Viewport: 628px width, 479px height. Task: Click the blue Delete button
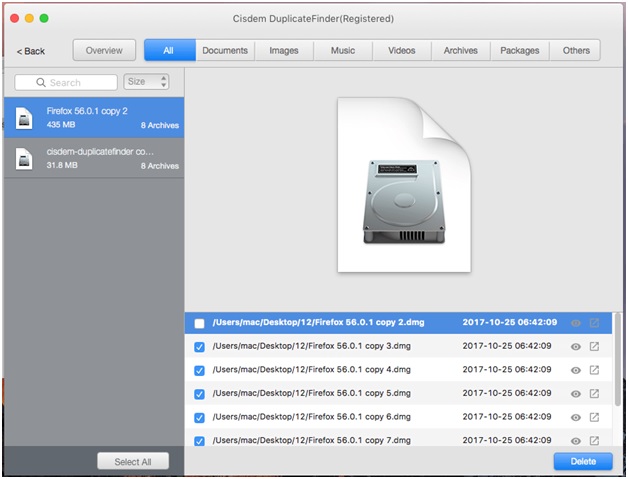click(x=583, y=461)
